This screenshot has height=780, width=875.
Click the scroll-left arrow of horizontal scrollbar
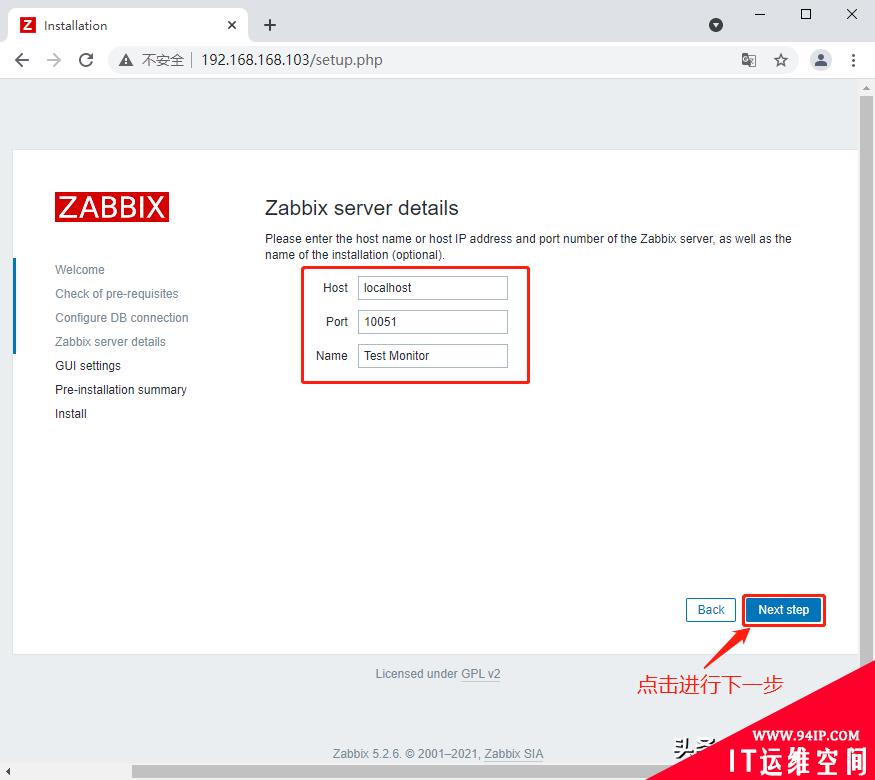click(x=8, y=772)
